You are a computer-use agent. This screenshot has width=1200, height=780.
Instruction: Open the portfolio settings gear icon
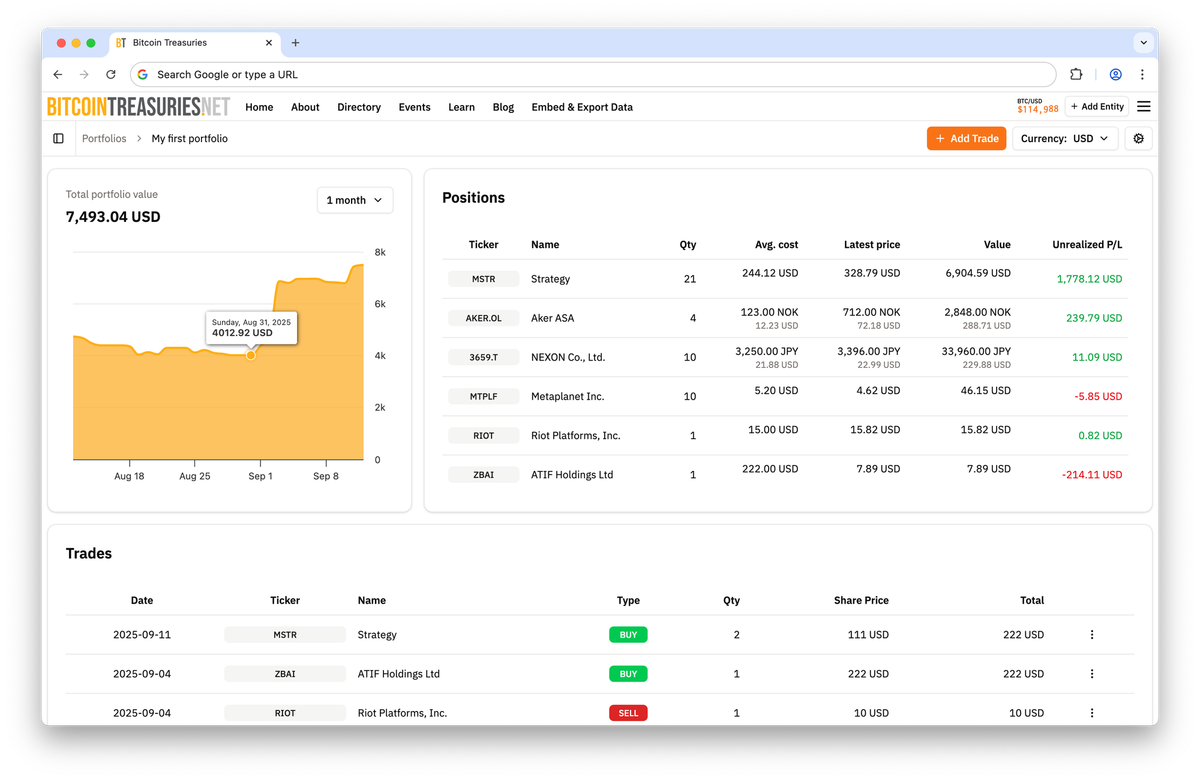(1138, 138)
